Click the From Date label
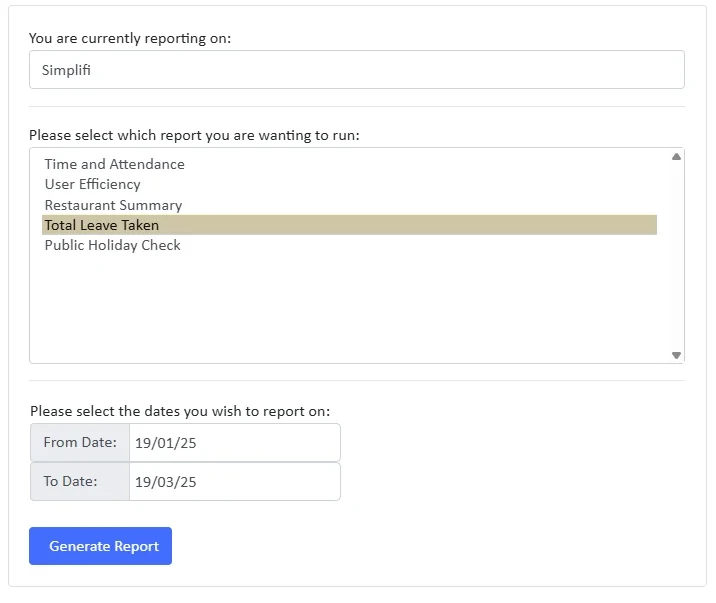This screenshot has width=716, height=603. point(80,442)
